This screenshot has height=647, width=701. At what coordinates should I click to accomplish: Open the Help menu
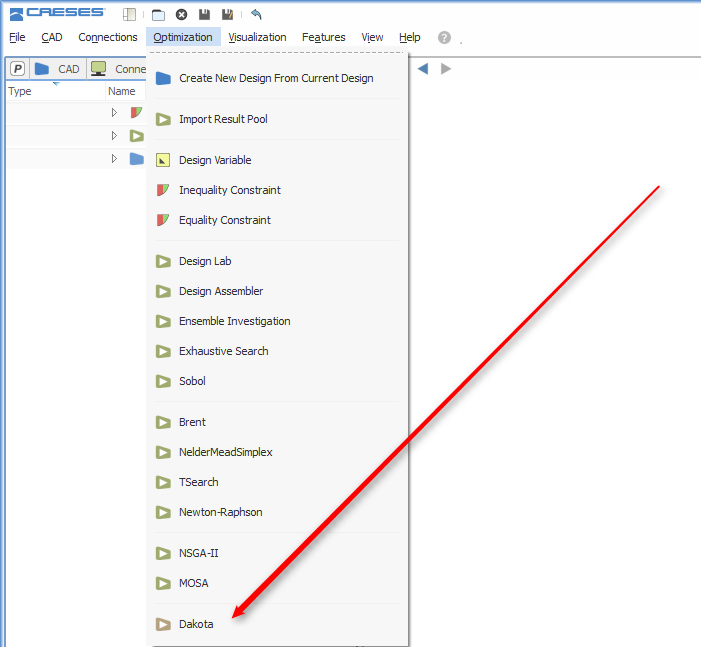coord(410,37)
